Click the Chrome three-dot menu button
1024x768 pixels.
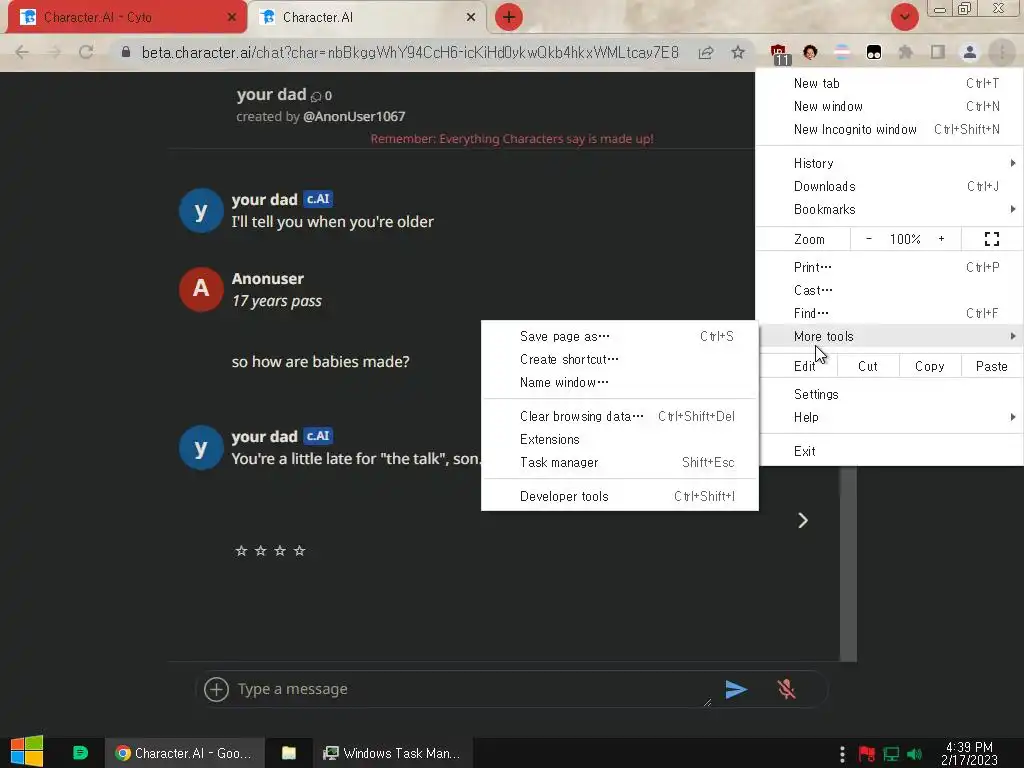point(1002,52)
